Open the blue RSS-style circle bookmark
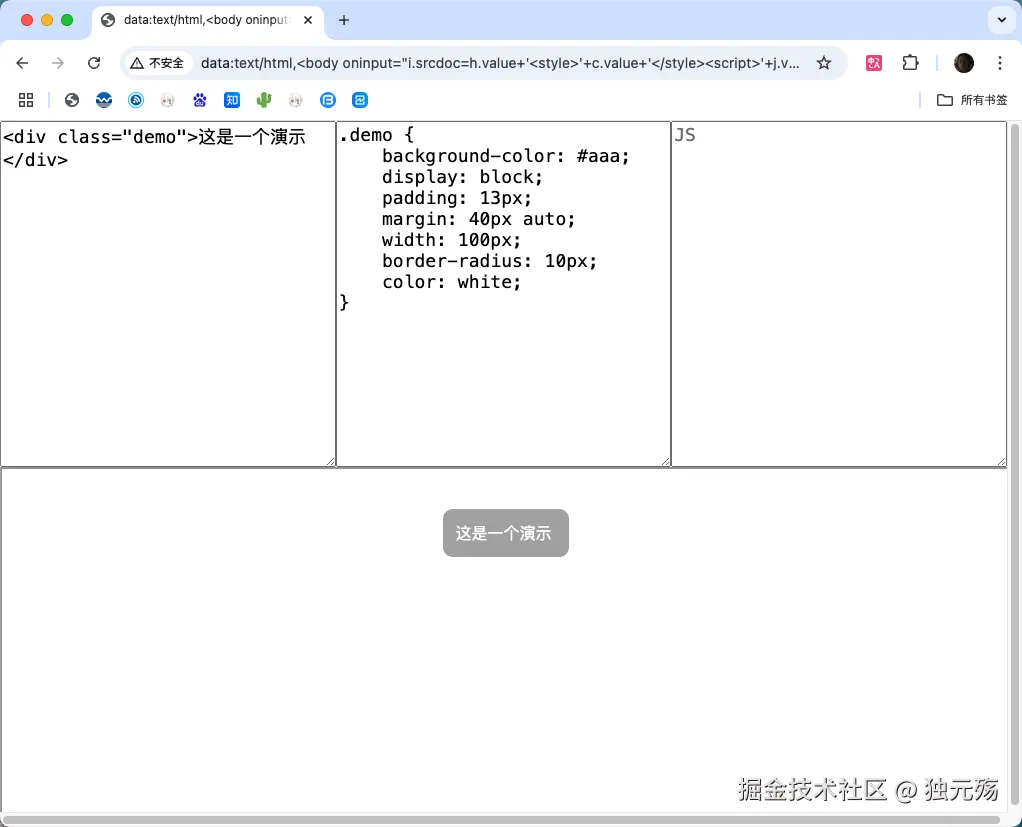The image size is (1022, 827). [x=136, y=100]
